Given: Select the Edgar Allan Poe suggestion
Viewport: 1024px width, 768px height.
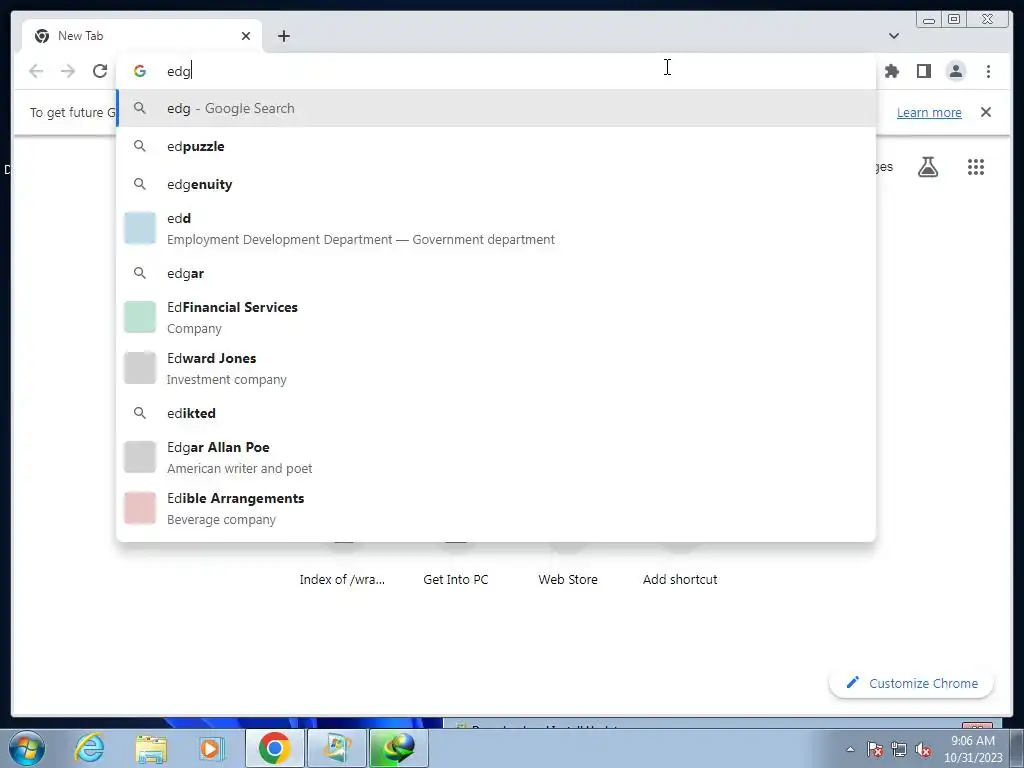Looking at the screenshot, I should (496, 457).
